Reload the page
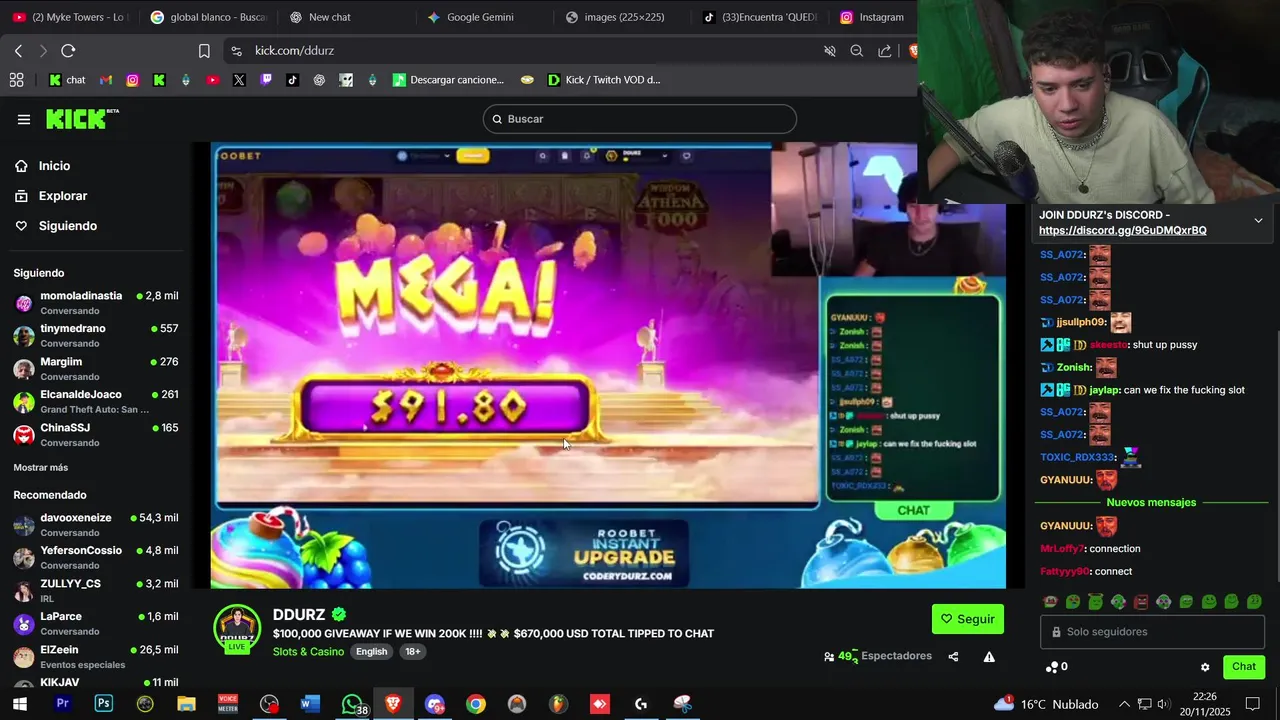Screen dimensions: 1280x720 68,51
